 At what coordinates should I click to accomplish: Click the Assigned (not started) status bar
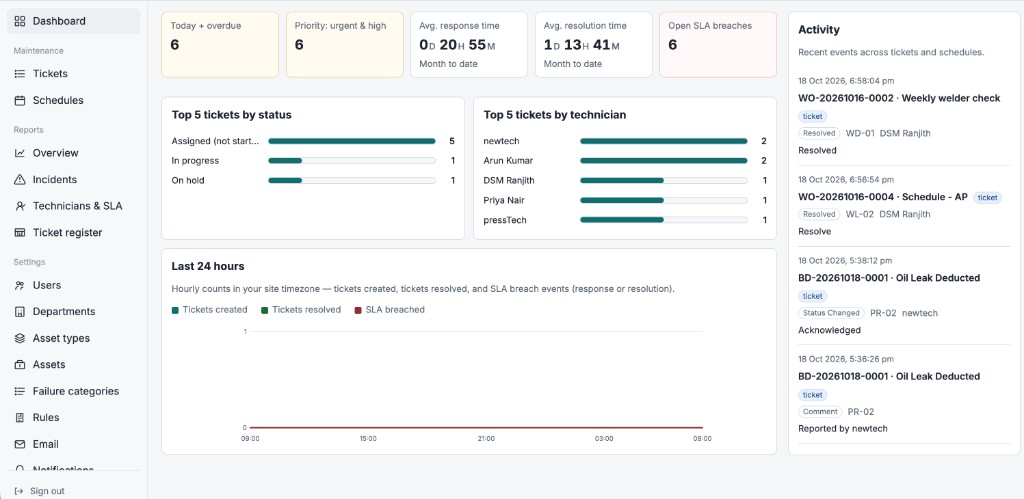(x=352, y=141)
